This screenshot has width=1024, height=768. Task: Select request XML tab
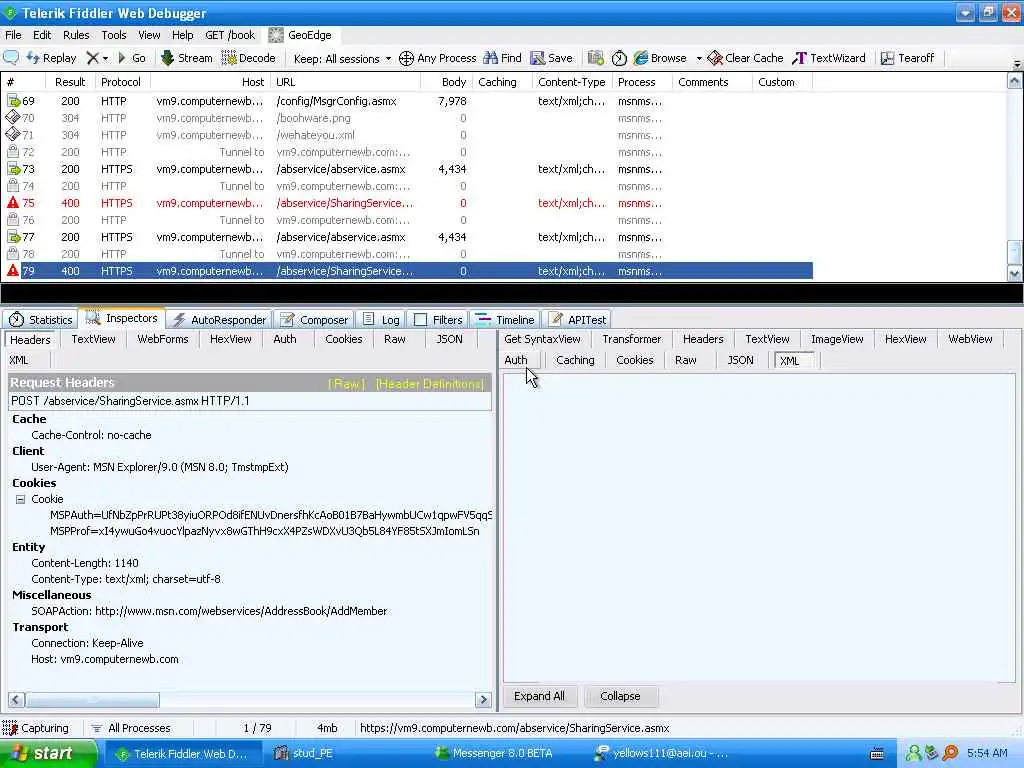click(x=19, y=360)
